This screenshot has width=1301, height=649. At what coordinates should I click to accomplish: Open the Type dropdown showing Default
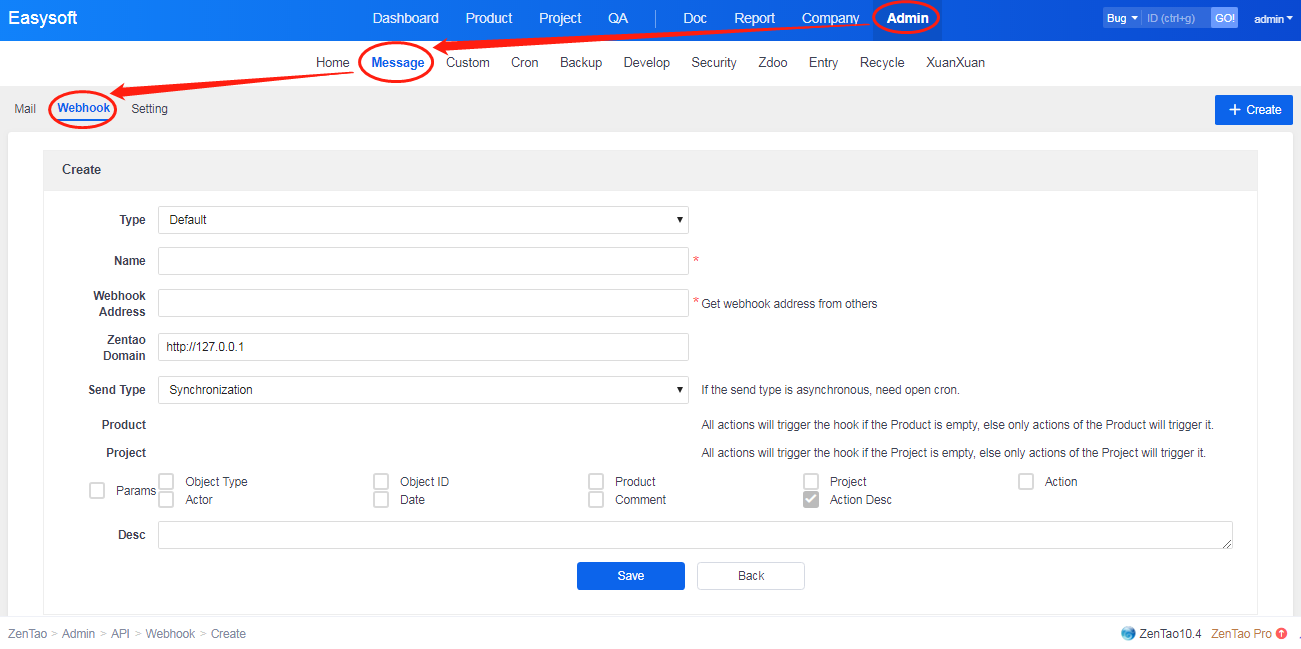423,220
